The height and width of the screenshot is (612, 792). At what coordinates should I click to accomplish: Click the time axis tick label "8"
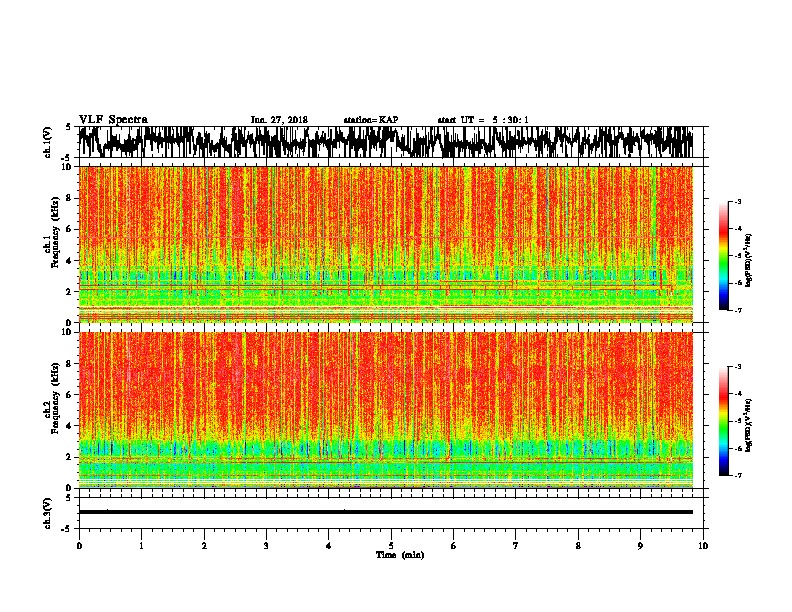[578, 546]
